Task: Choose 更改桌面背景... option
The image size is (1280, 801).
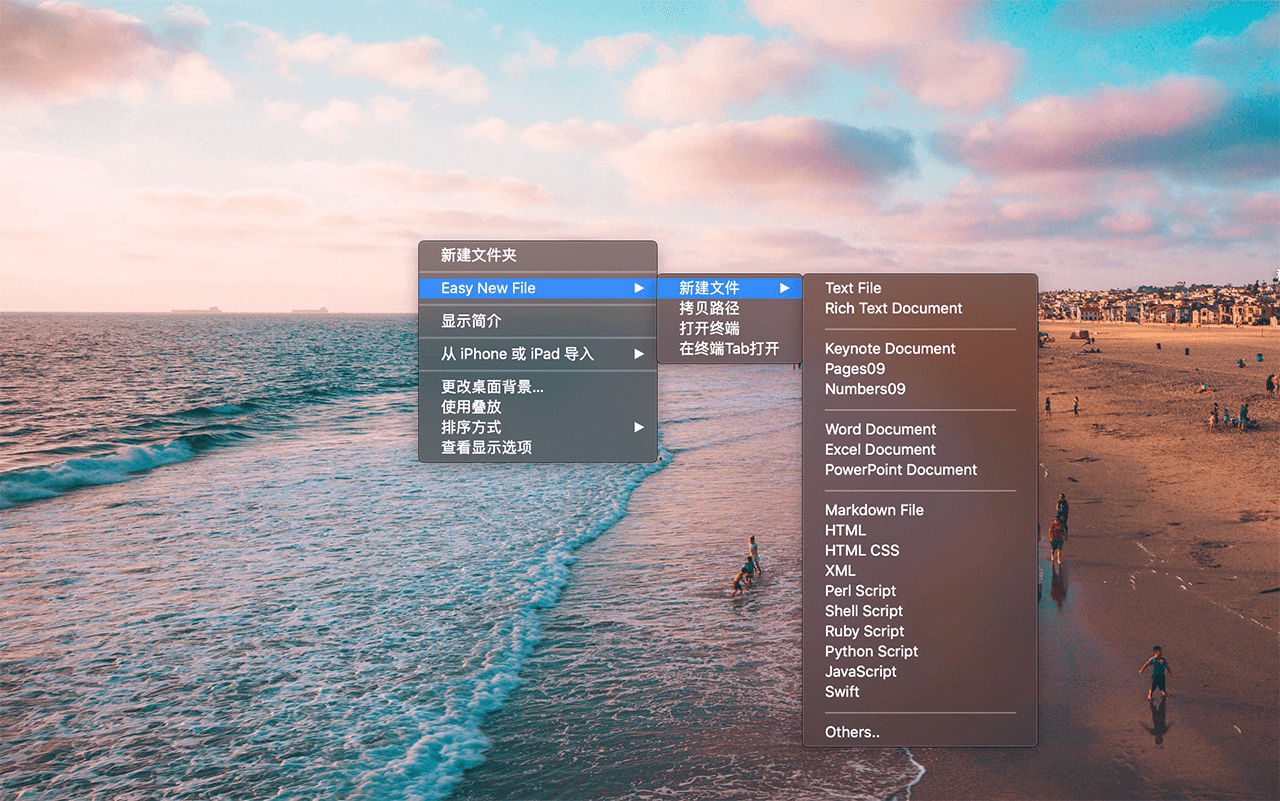Action: coord(492,387)
